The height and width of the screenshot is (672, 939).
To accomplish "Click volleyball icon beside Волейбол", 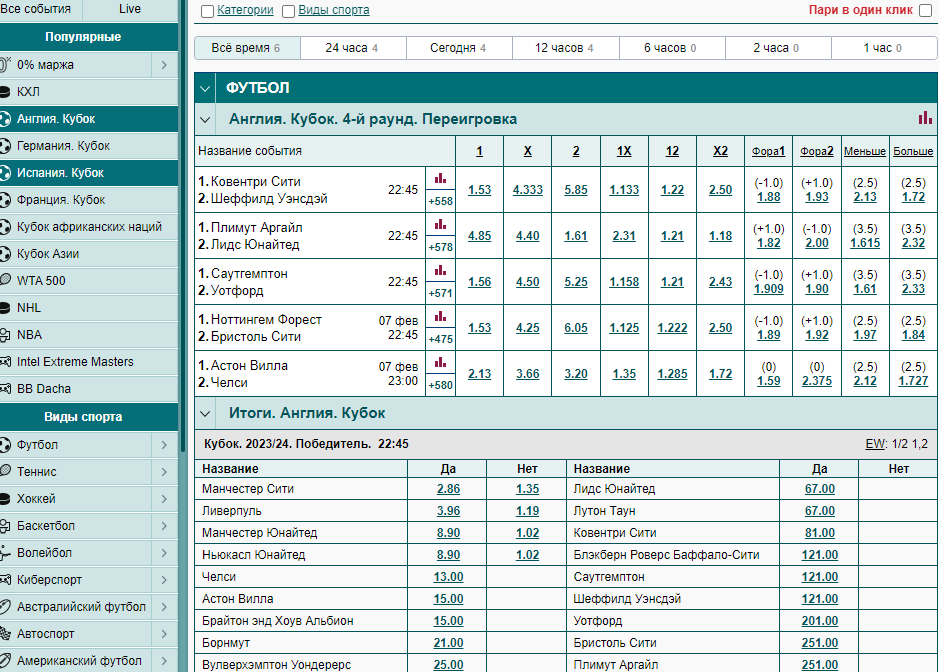I will click(5, 553).
